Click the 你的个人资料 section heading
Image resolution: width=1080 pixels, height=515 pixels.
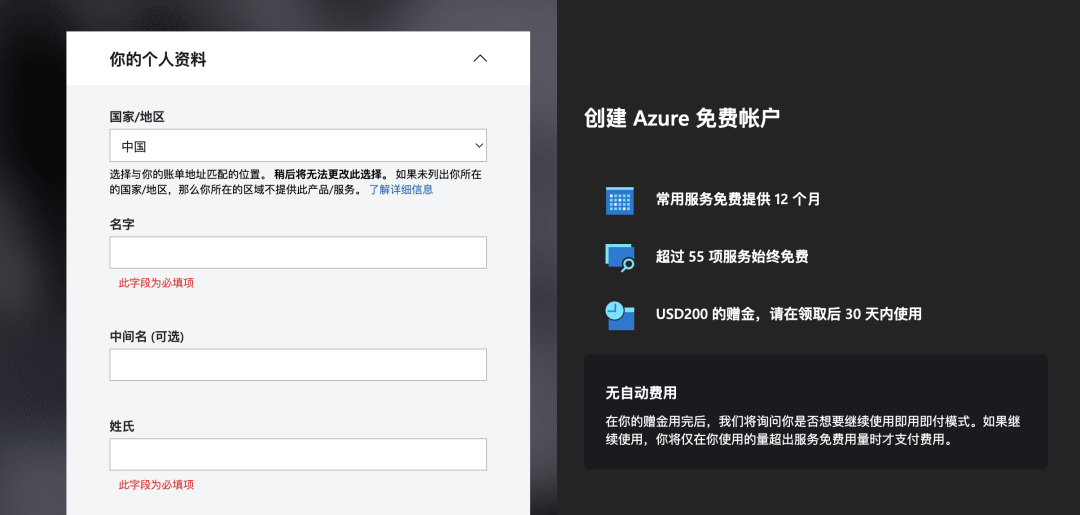coord(158,60)
